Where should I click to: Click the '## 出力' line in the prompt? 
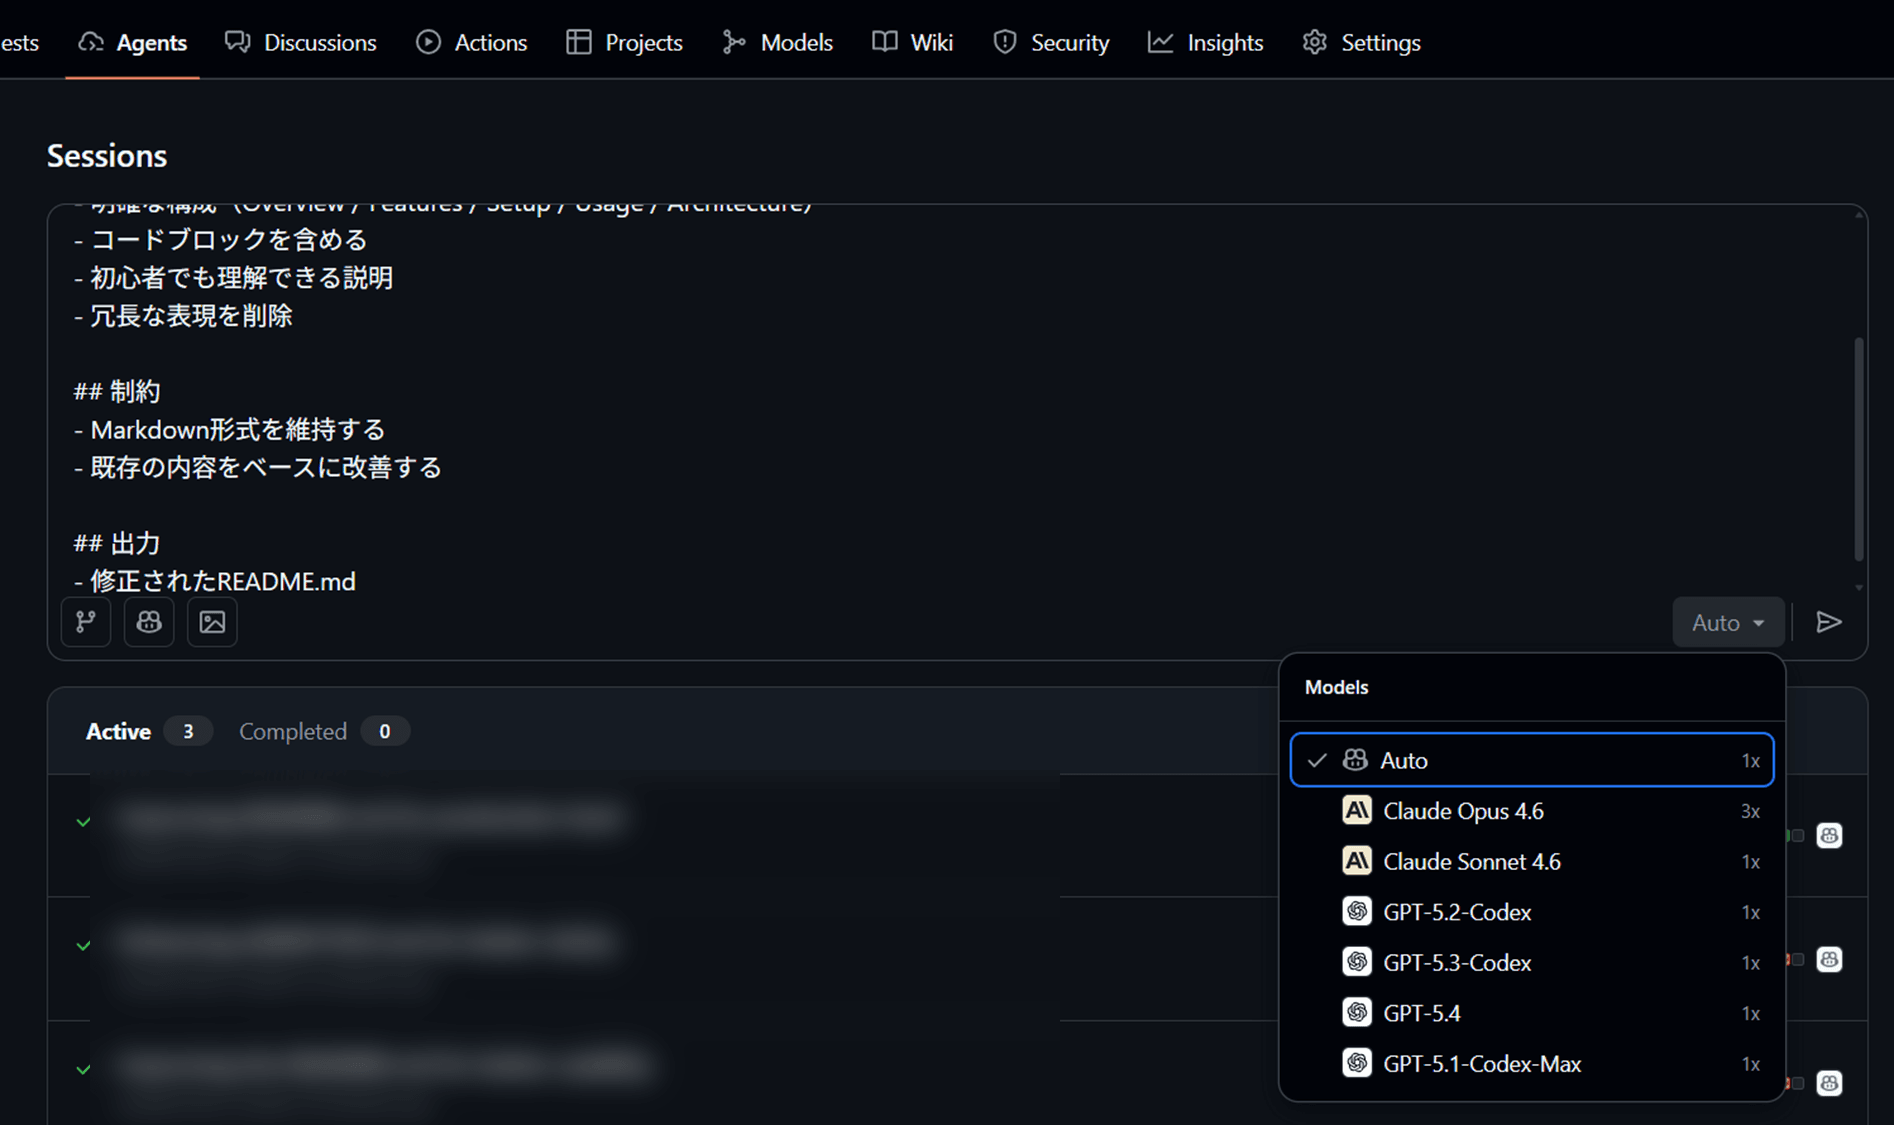coord(117,543)
